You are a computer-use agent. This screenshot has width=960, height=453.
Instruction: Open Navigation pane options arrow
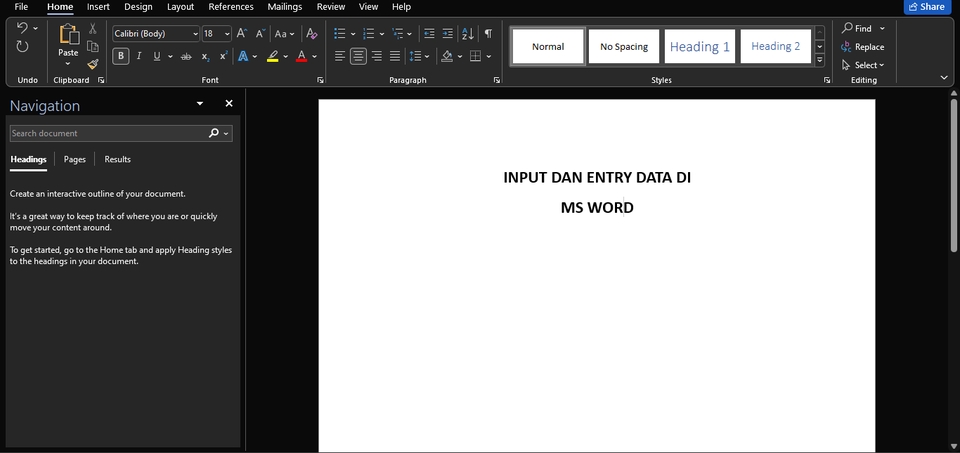pyautogui.click(x=200, y=104)
